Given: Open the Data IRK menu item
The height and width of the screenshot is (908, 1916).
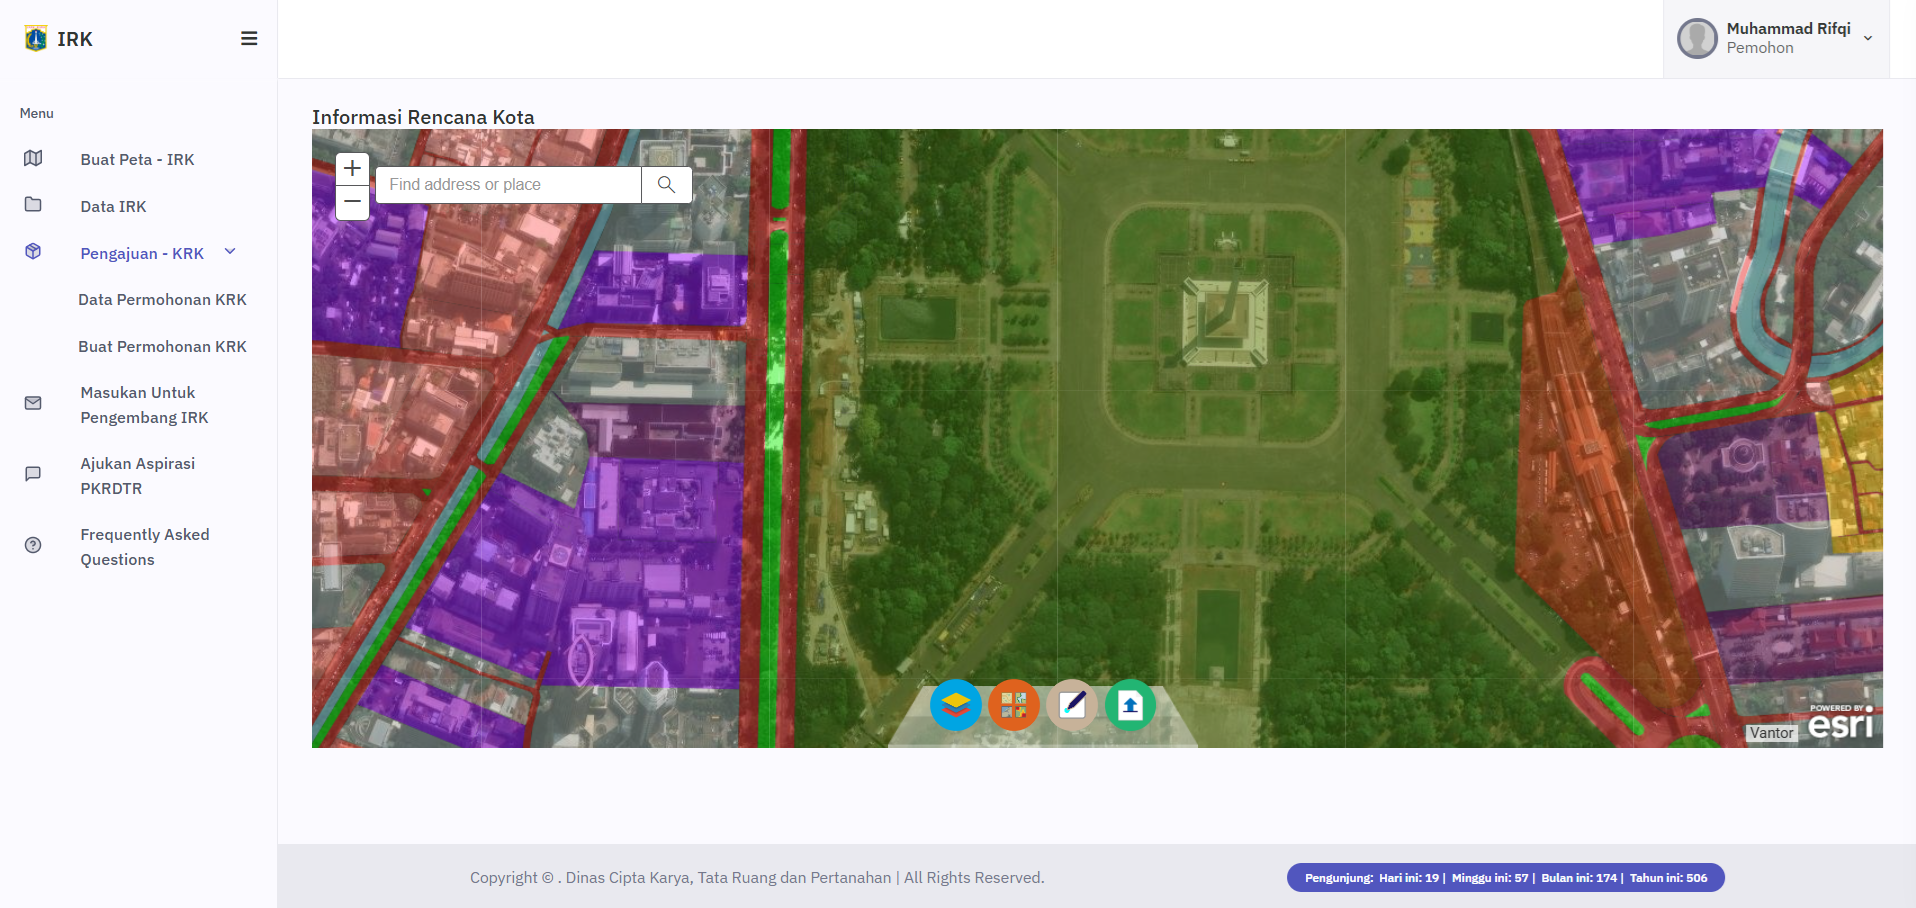Looking at the screenshot, I should 113,207.
